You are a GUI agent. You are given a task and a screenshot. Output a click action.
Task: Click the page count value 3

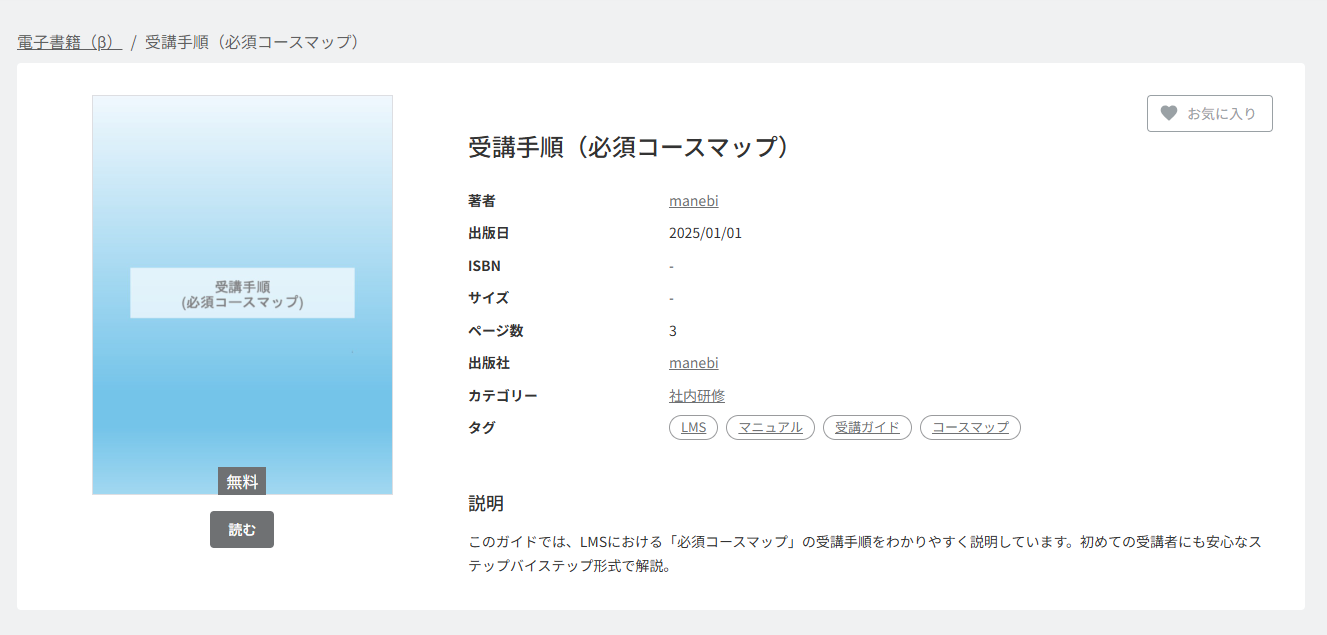[x=673, y=331]
